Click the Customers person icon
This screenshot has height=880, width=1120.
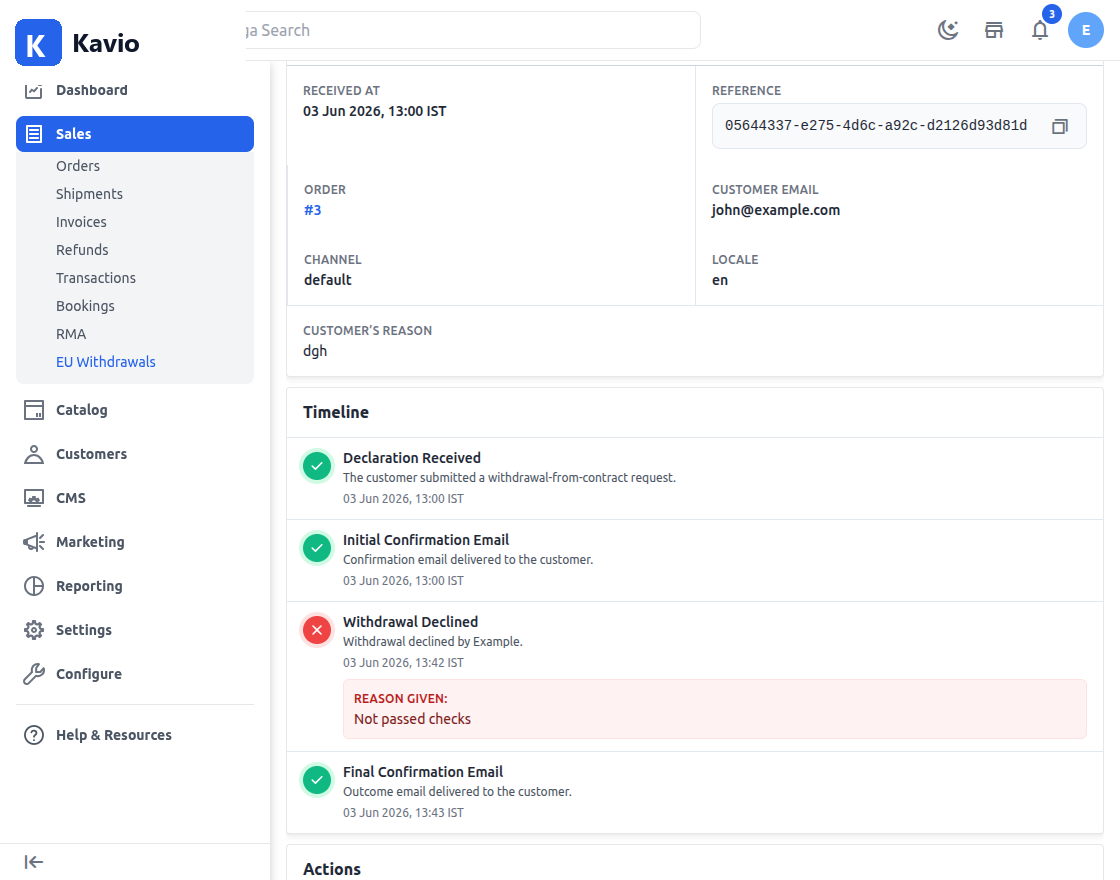pos(34,454)
